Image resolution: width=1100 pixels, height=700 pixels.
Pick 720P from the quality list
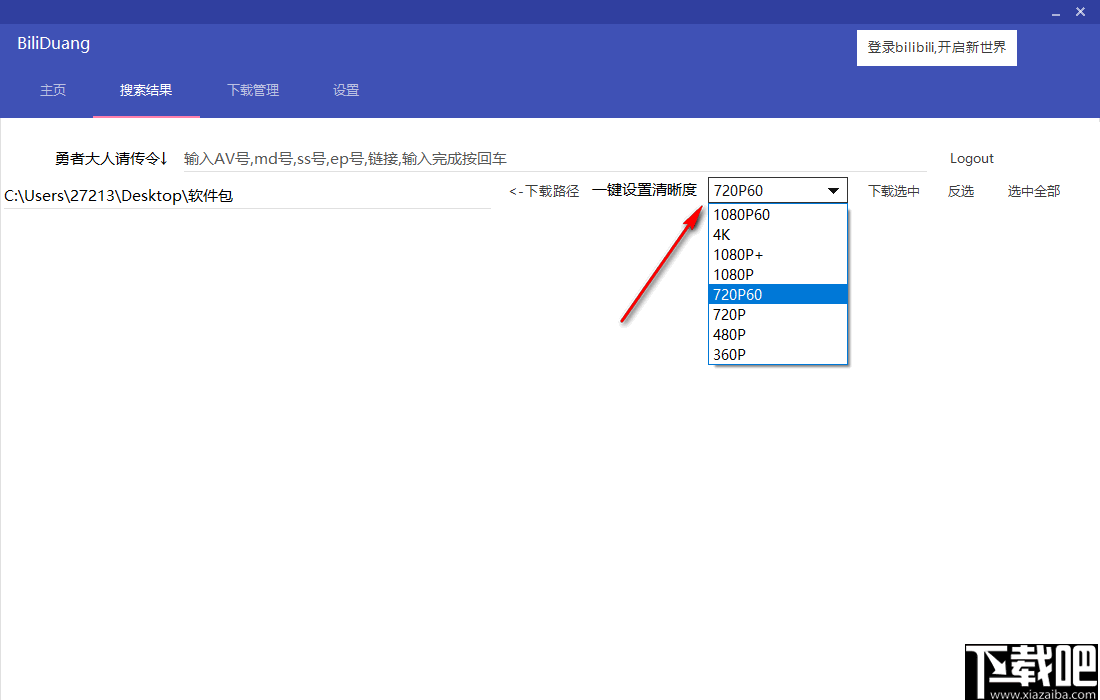(x=731, y=314)
